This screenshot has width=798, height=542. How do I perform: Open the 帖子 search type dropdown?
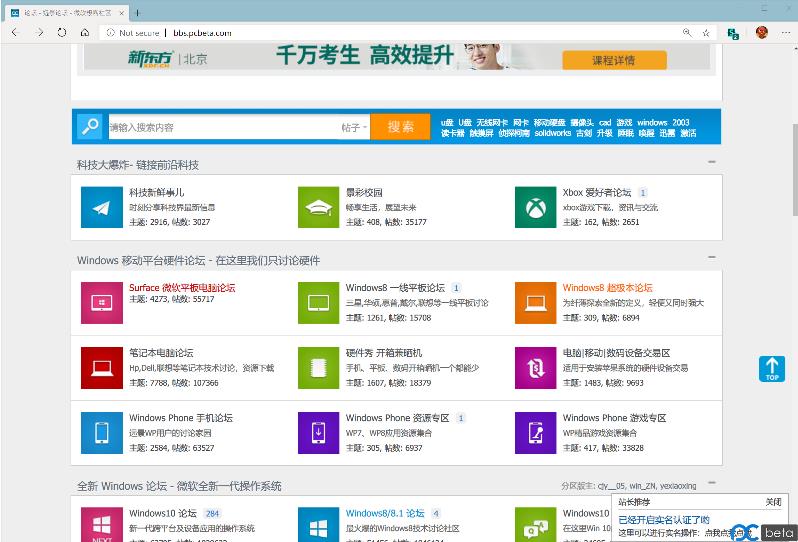pos(354,127)
